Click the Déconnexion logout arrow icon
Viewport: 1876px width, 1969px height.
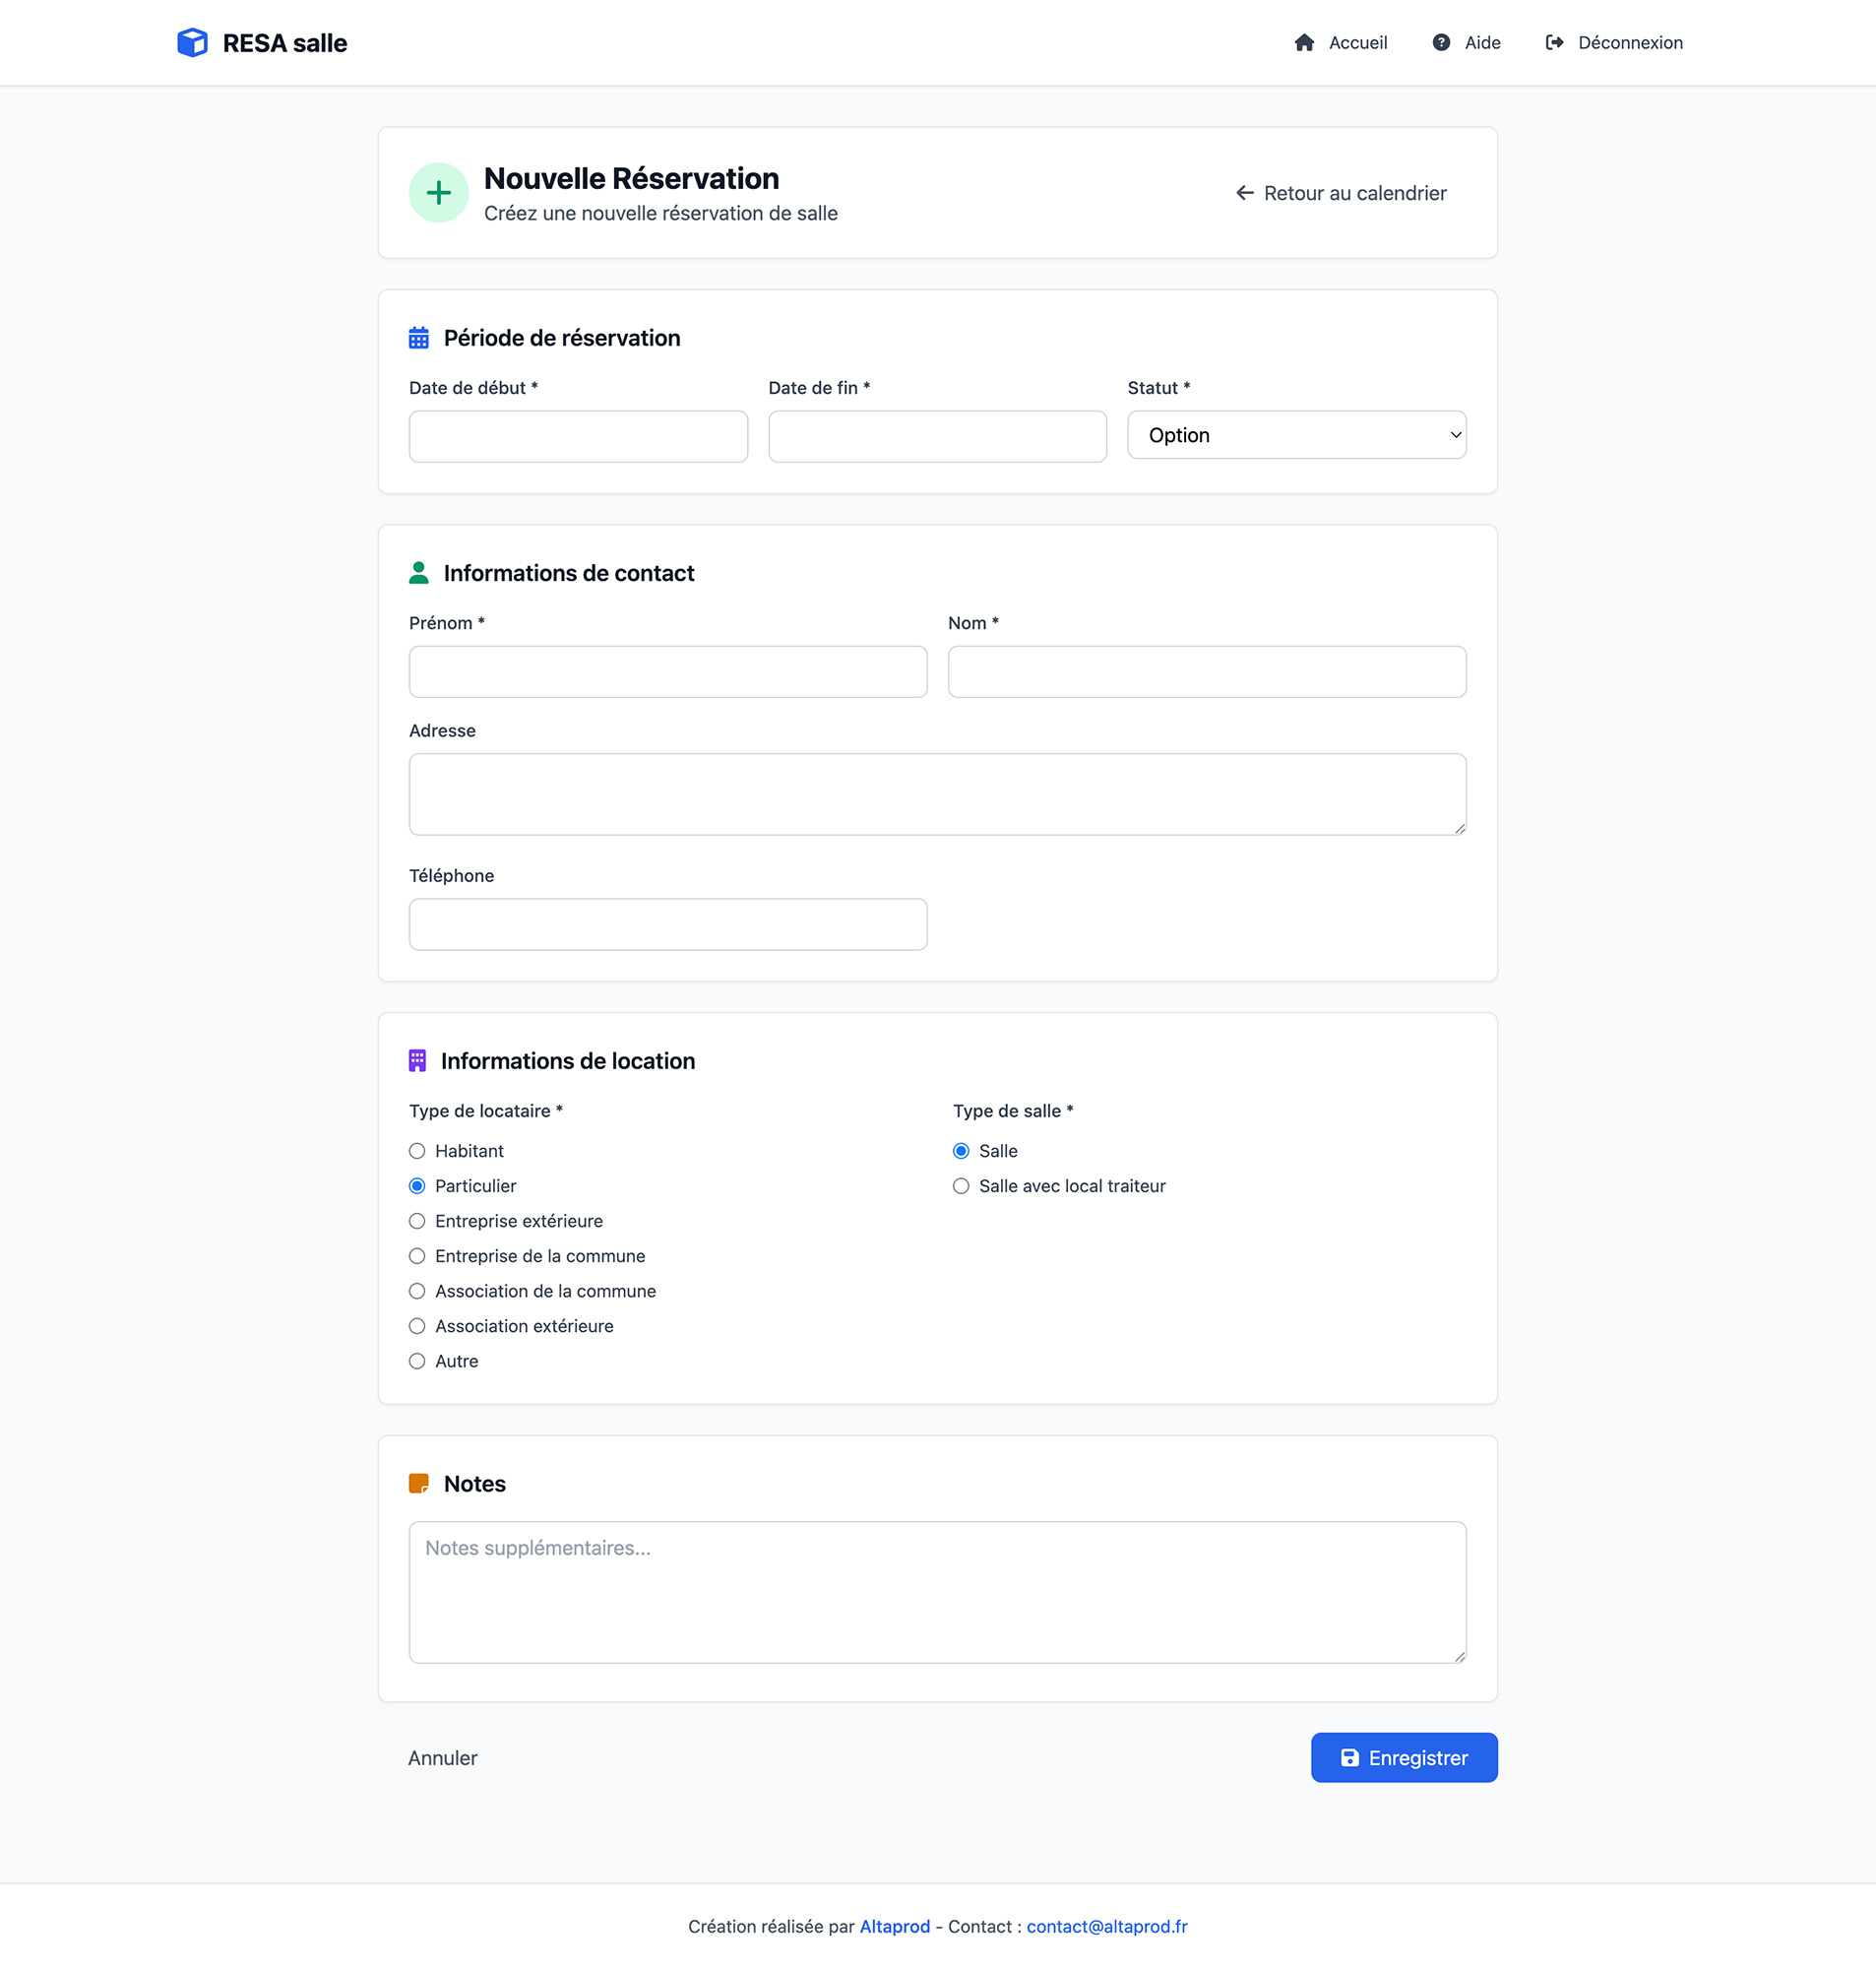coord(1554,43)
